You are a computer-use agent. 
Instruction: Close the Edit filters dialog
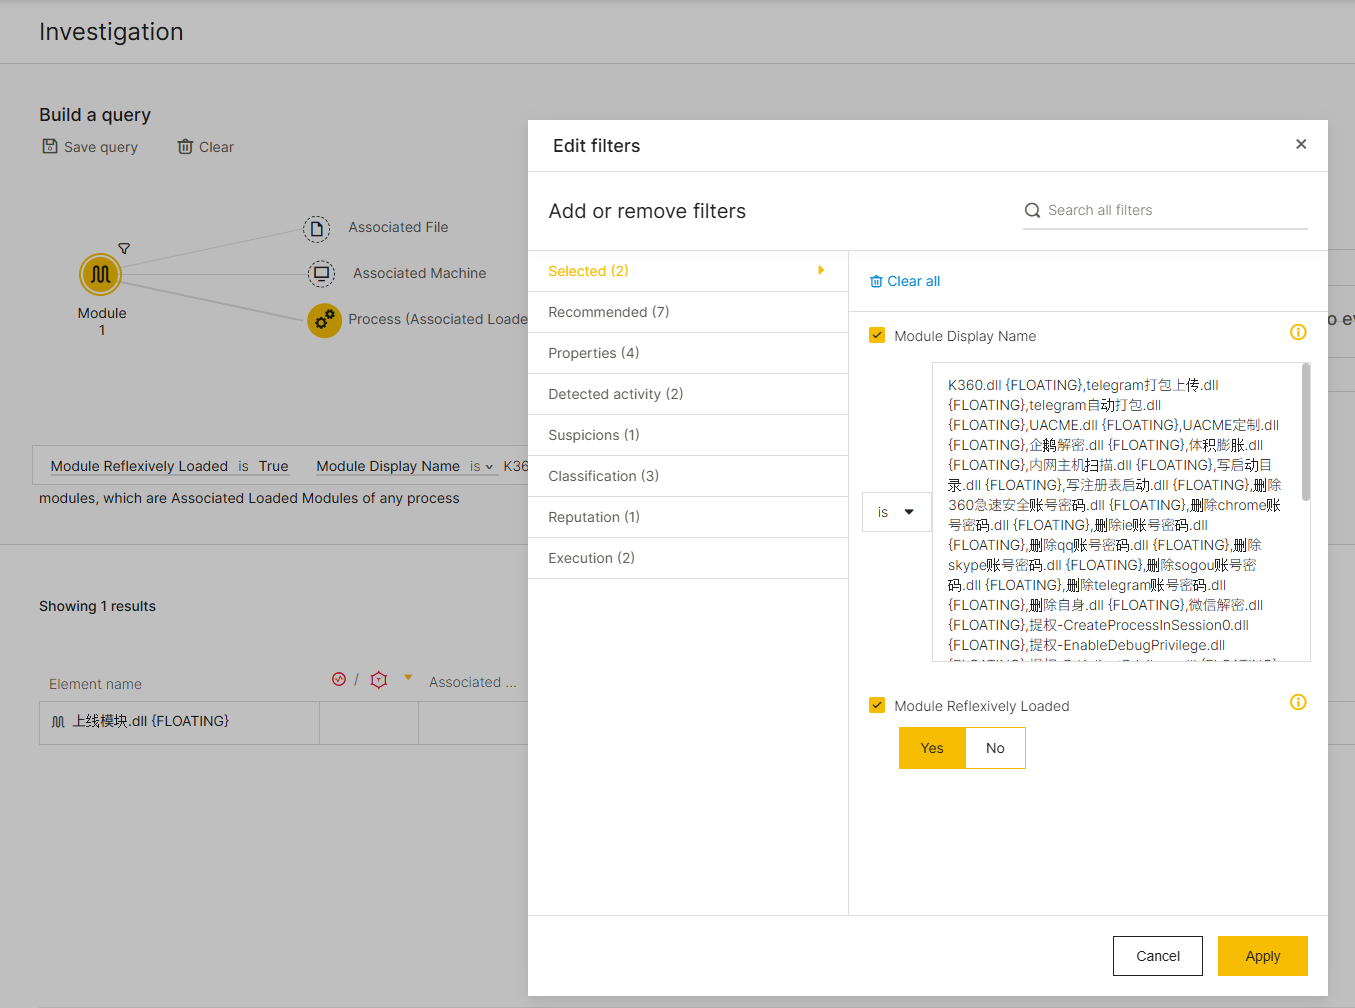1301,144
